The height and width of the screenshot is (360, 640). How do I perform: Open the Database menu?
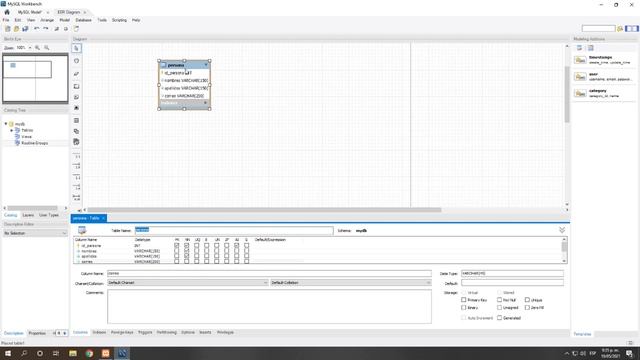[x=83, y=20]
